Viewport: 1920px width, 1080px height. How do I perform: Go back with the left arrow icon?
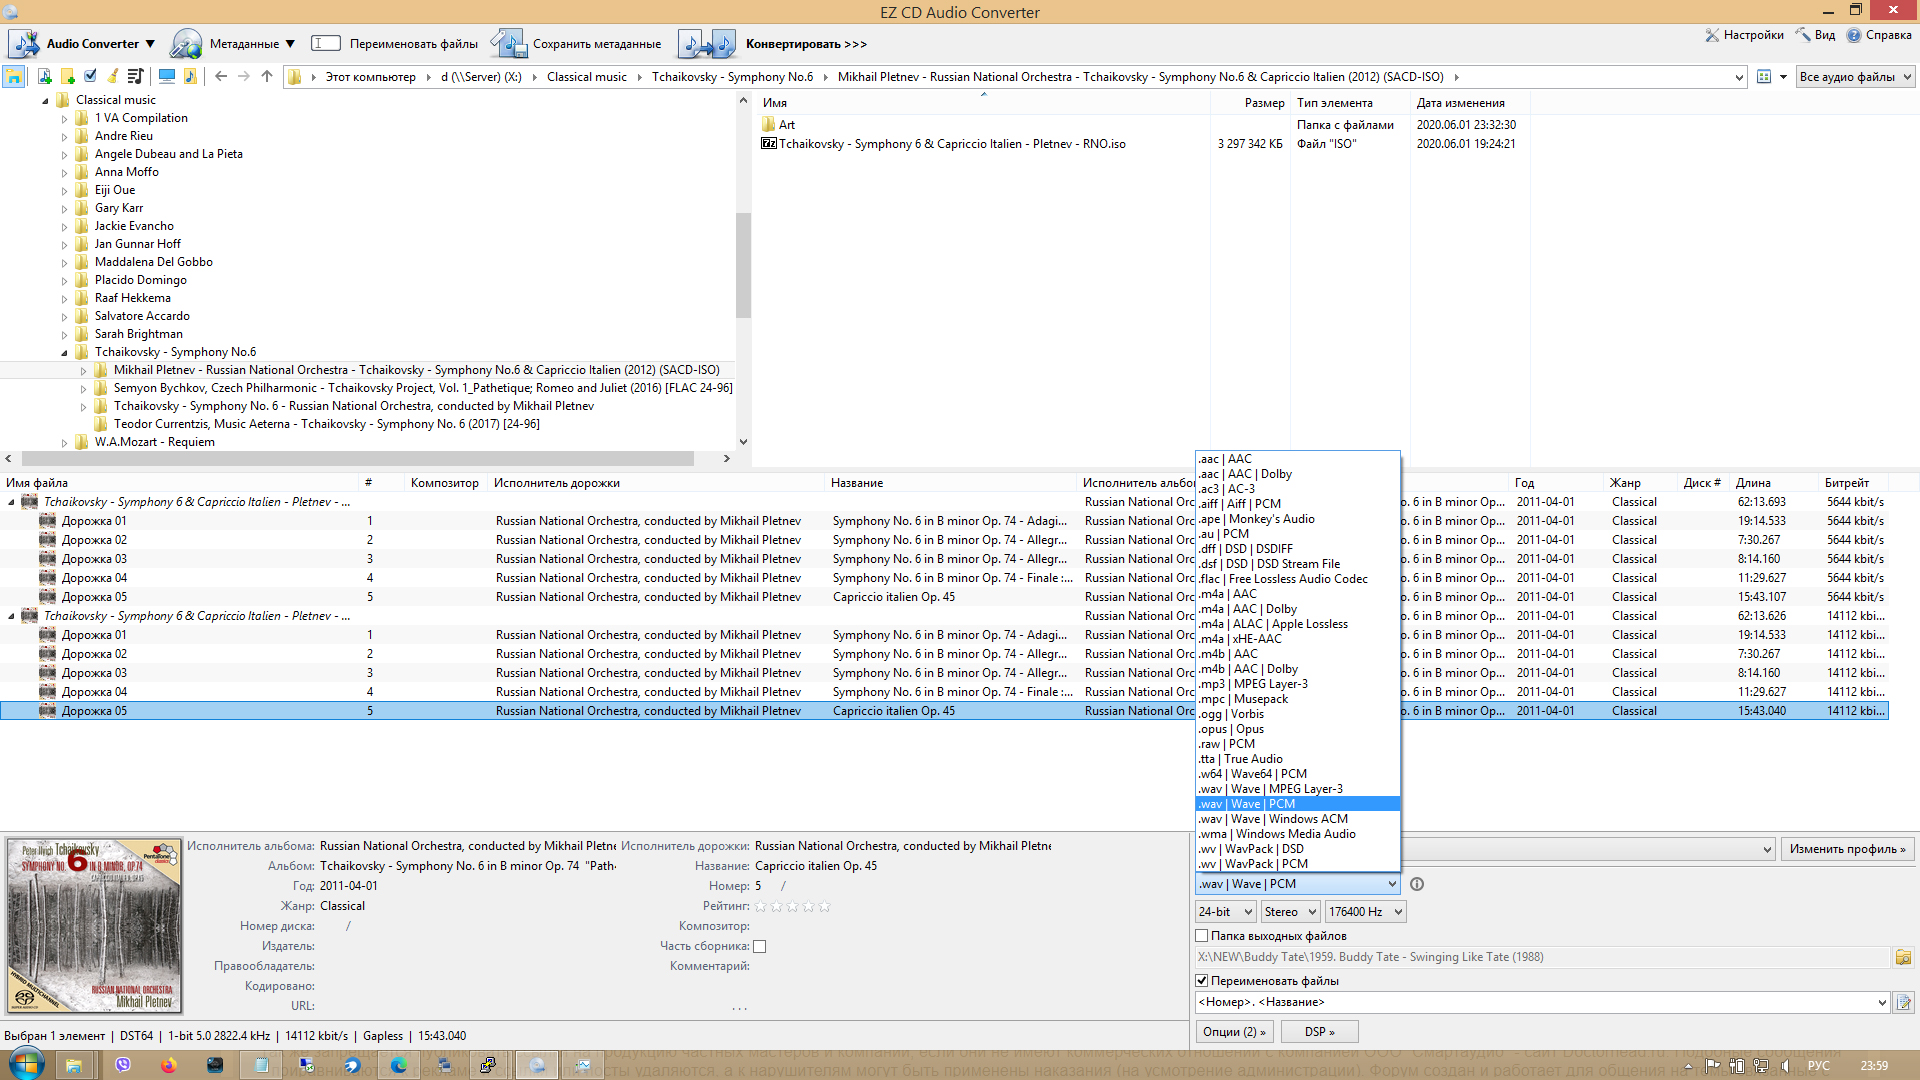coord(221,76)
